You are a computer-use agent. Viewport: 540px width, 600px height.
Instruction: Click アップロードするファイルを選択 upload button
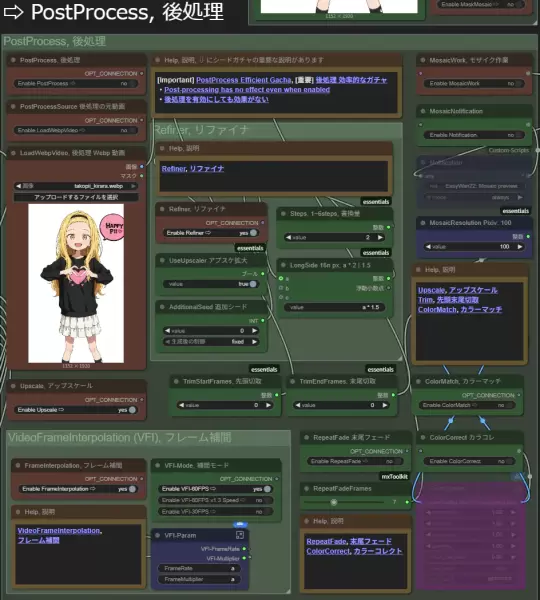click(76, 197)
